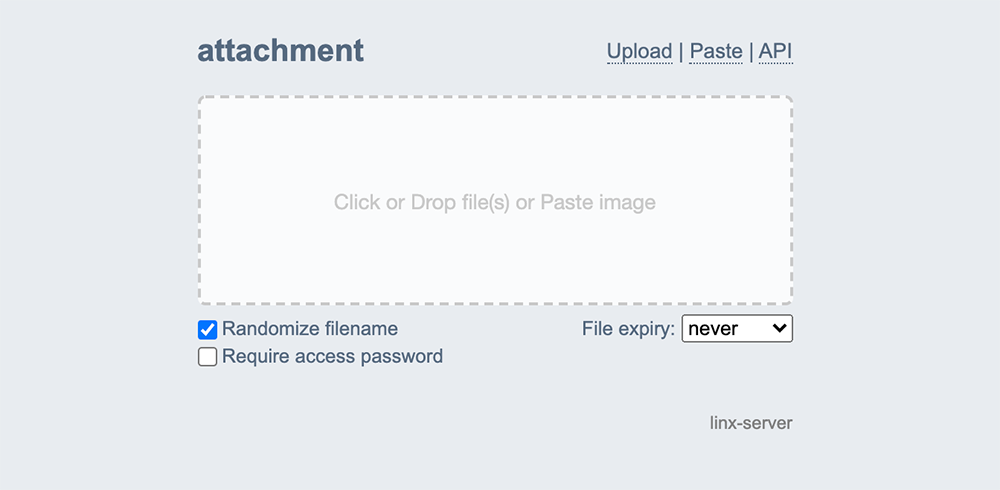Click the 'never' value in expiry select
The width and height of the screenshot is (1000, 490).
pos(713,329)
